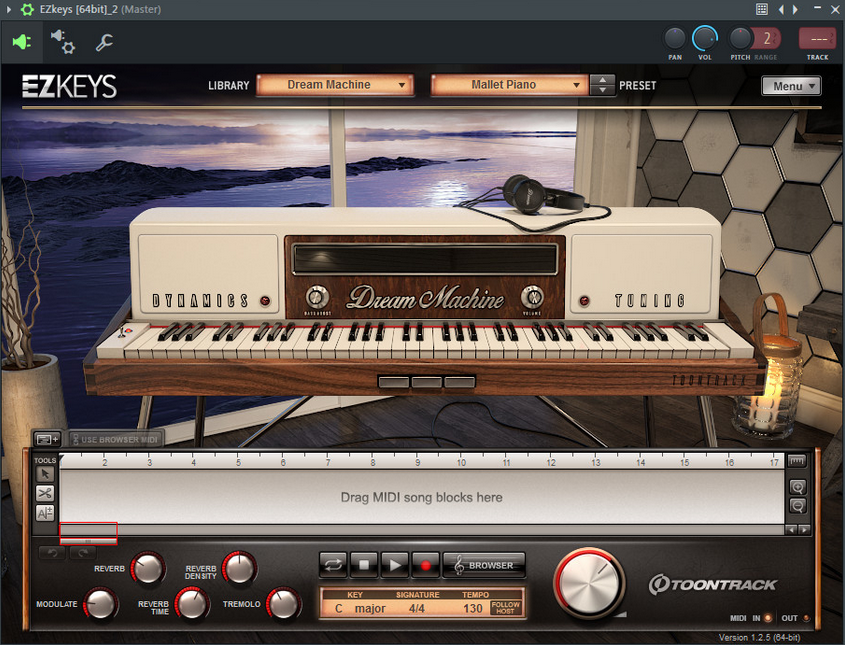The height and width of the screenshot is (645, 845).
Task: Toggle the plugin speaker mute icon
Action: point(22,42)
